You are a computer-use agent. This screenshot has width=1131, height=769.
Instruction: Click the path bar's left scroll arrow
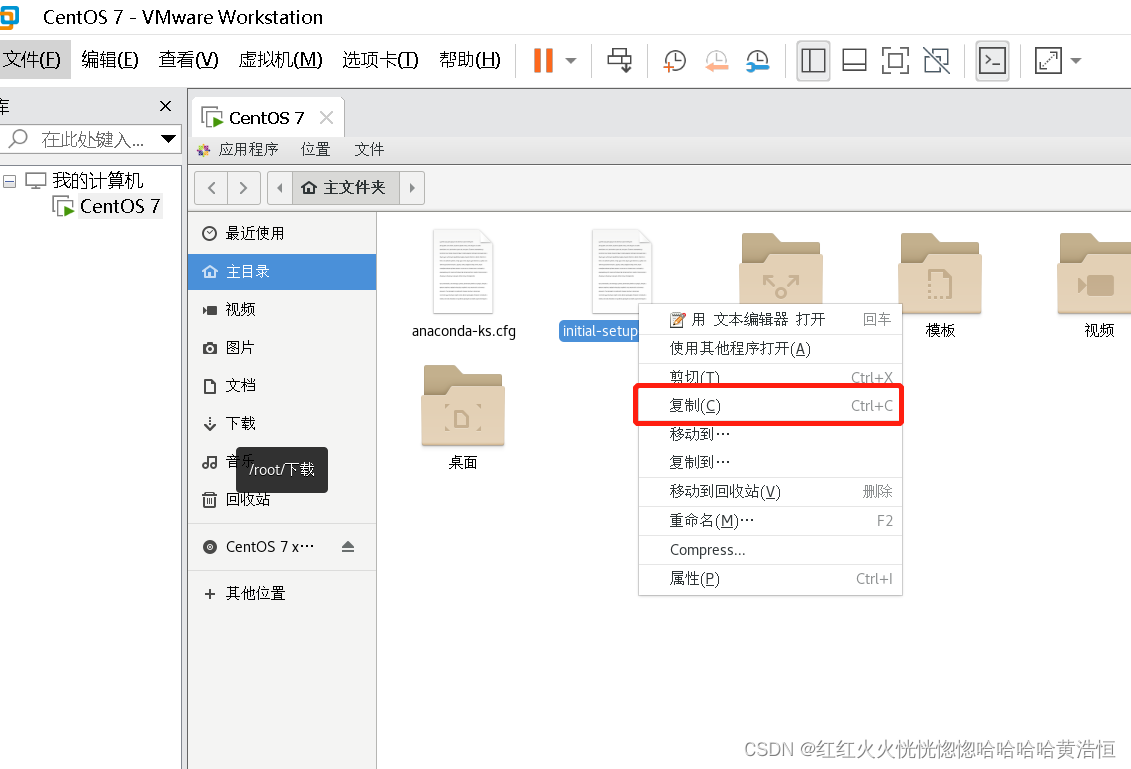click(280, 188)
